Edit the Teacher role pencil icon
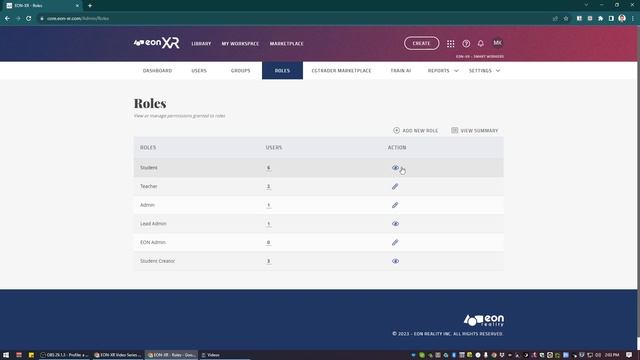The image size is (640, 360). click(x=395, y=187)
